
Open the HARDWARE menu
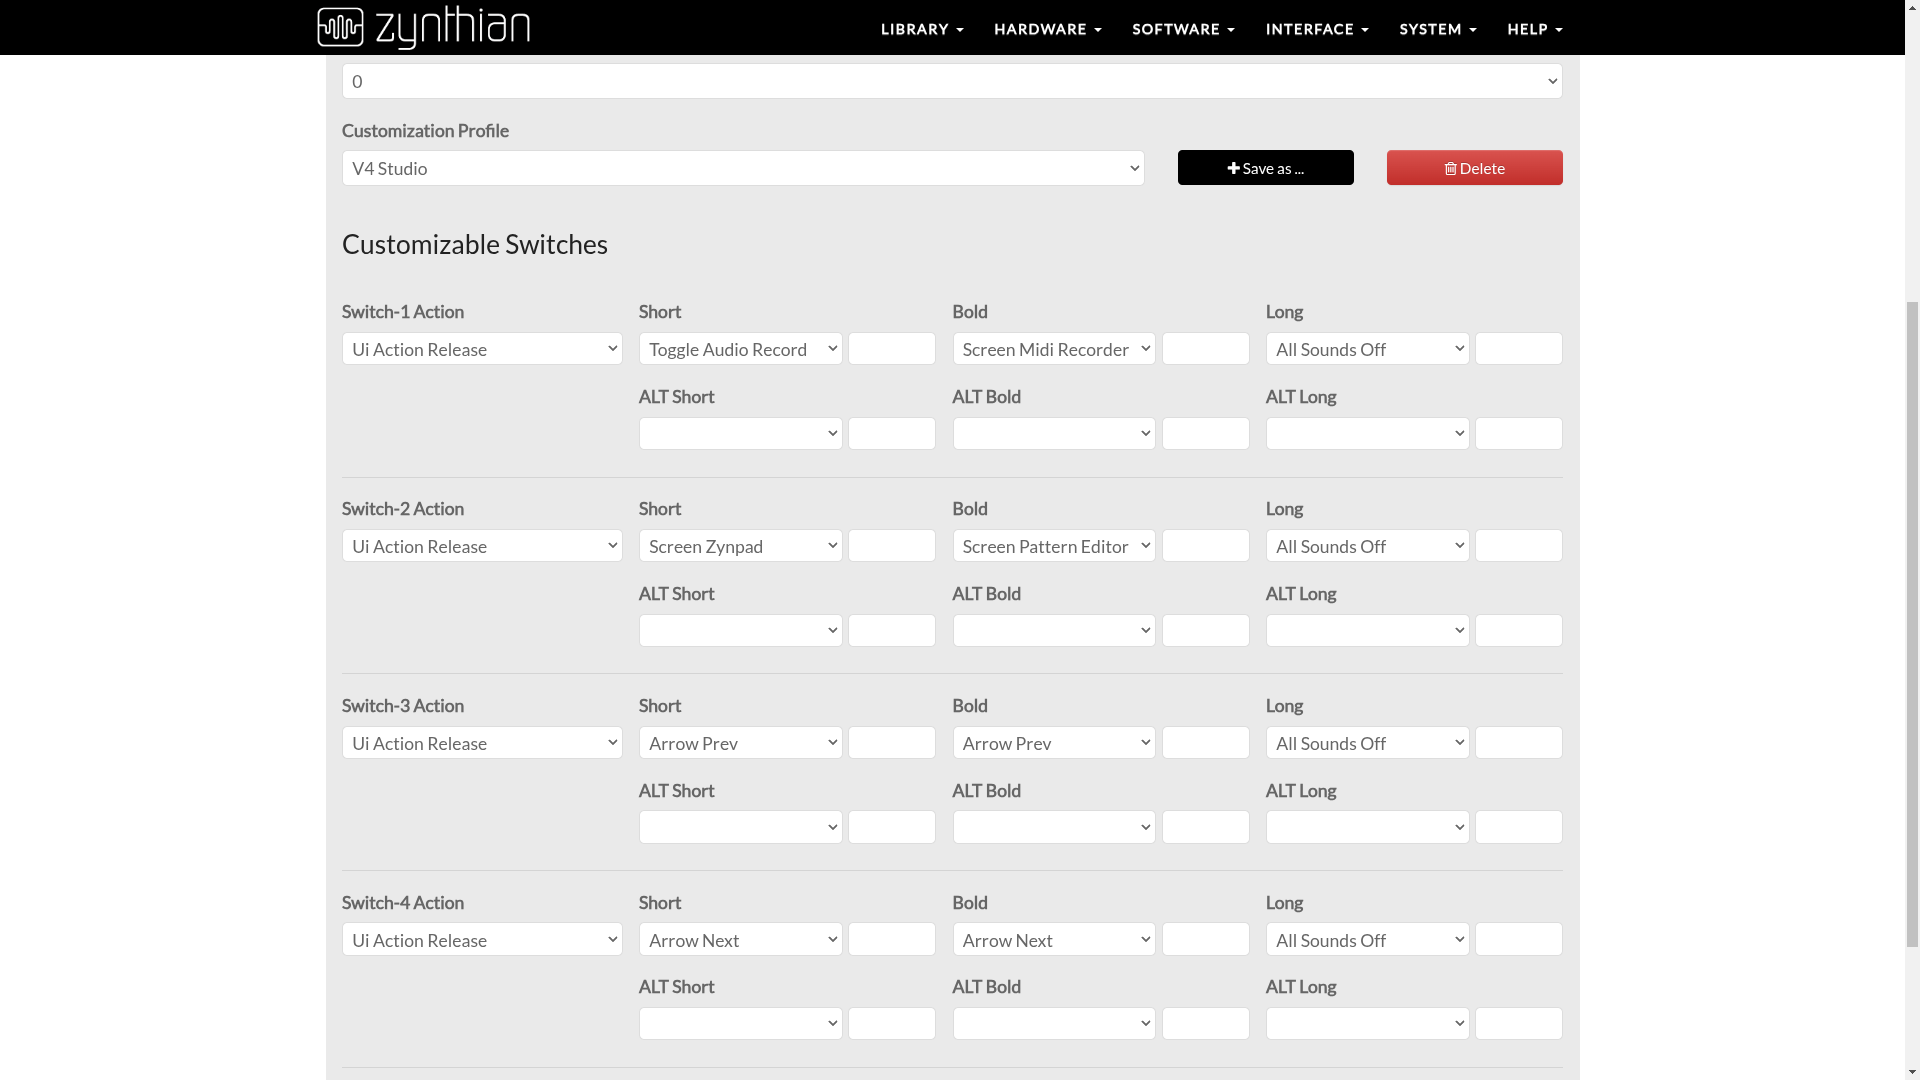click(1047, 29)
